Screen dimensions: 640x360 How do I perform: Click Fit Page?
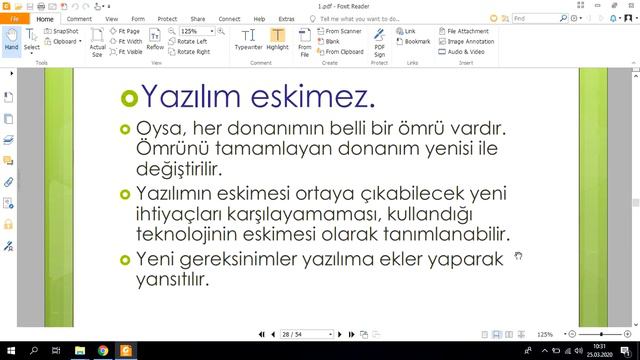pos(125,31)
